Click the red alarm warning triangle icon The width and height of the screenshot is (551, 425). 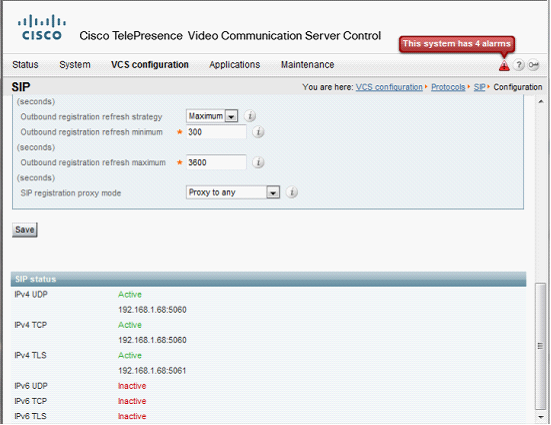pos(504,65)
